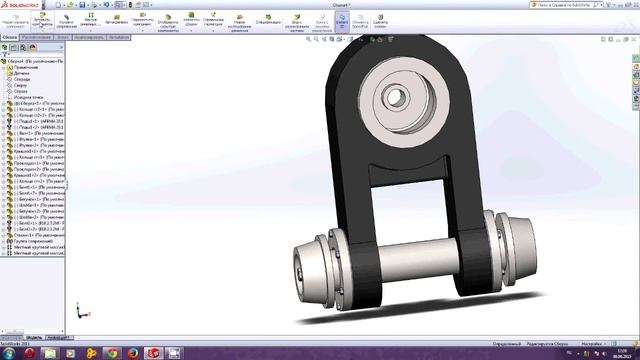This screenshot has width=640, height=360.
Task: Open the DisplayManager tab icon
Action: click(33, 47)
